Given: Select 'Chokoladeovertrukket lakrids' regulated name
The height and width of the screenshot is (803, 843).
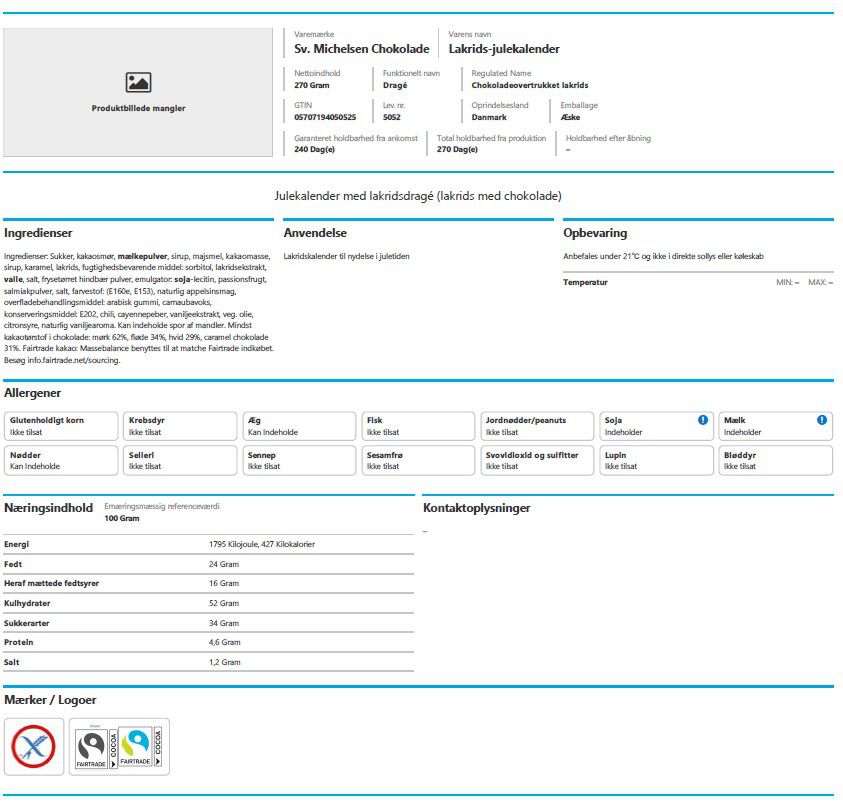Looking at the screenshot, I should tap(530, 85).
